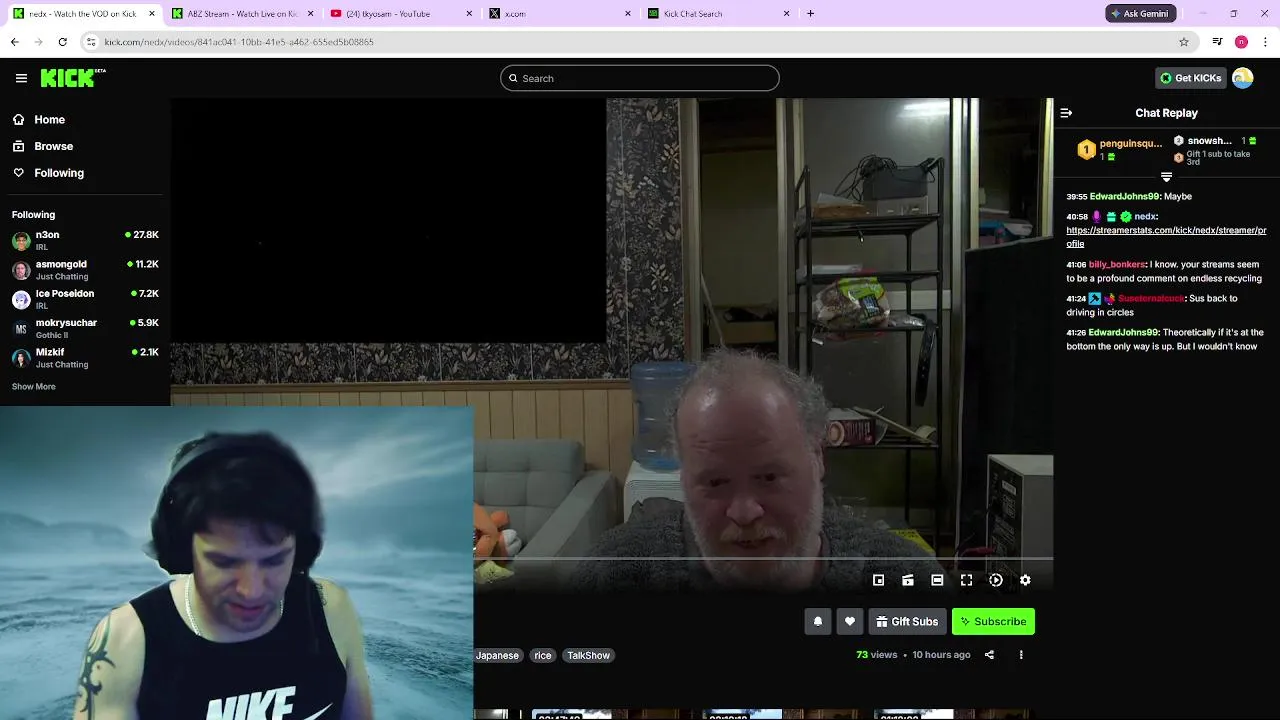This screenshot has width=1280, height=720.
Task: Open the user profile avatar menu
Action: [1243, 78]
